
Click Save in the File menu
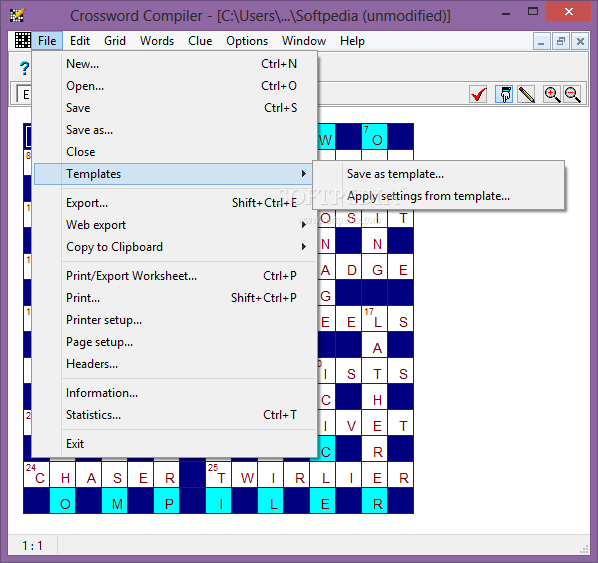[175, 108]
